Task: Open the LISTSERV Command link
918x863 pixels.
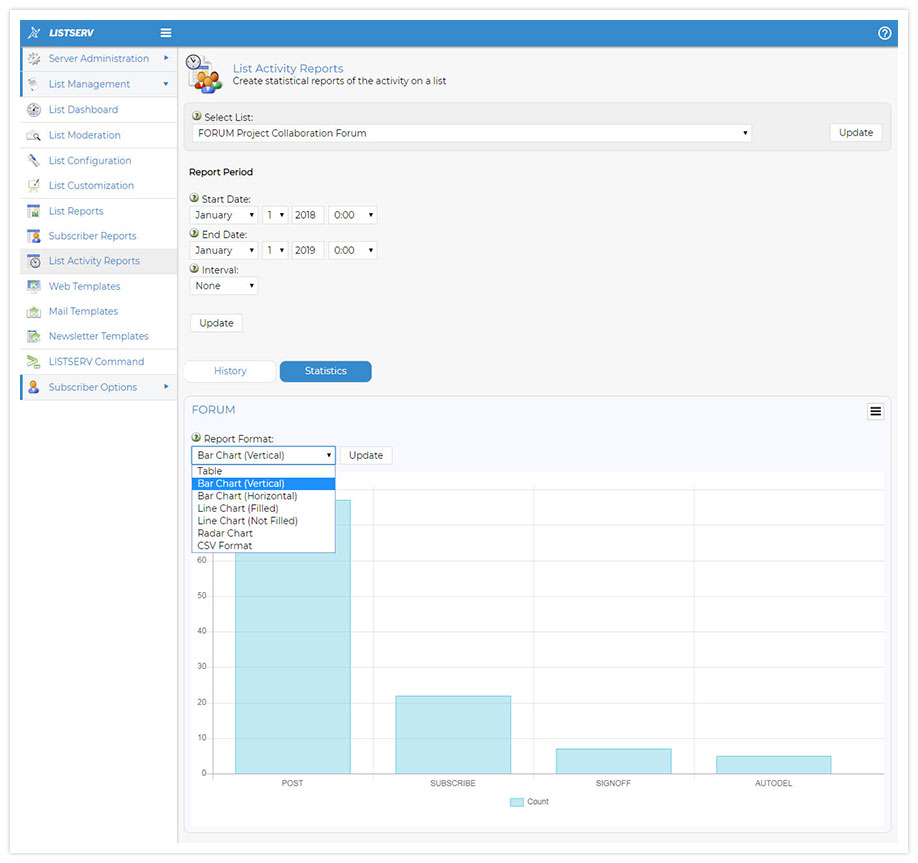Action: click(x=96, y=362)
